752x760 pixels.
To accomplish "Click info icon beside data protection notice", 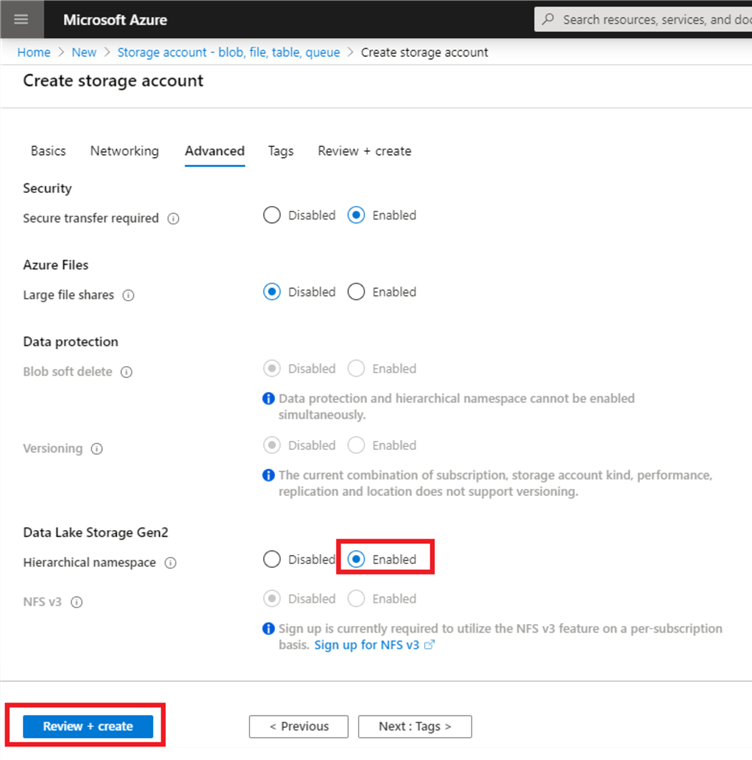I will 268,398.
